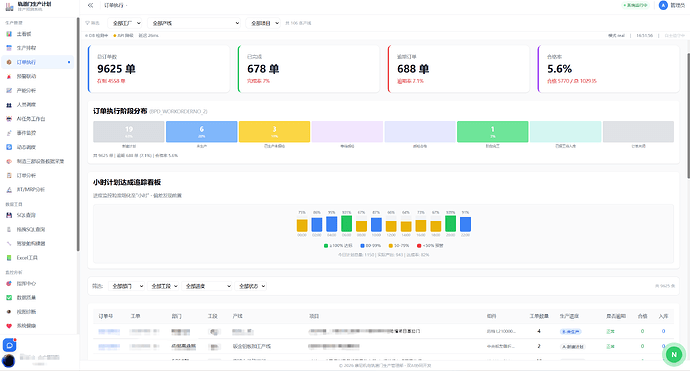Click the green running-status badge at top

(x=635, y=5)
